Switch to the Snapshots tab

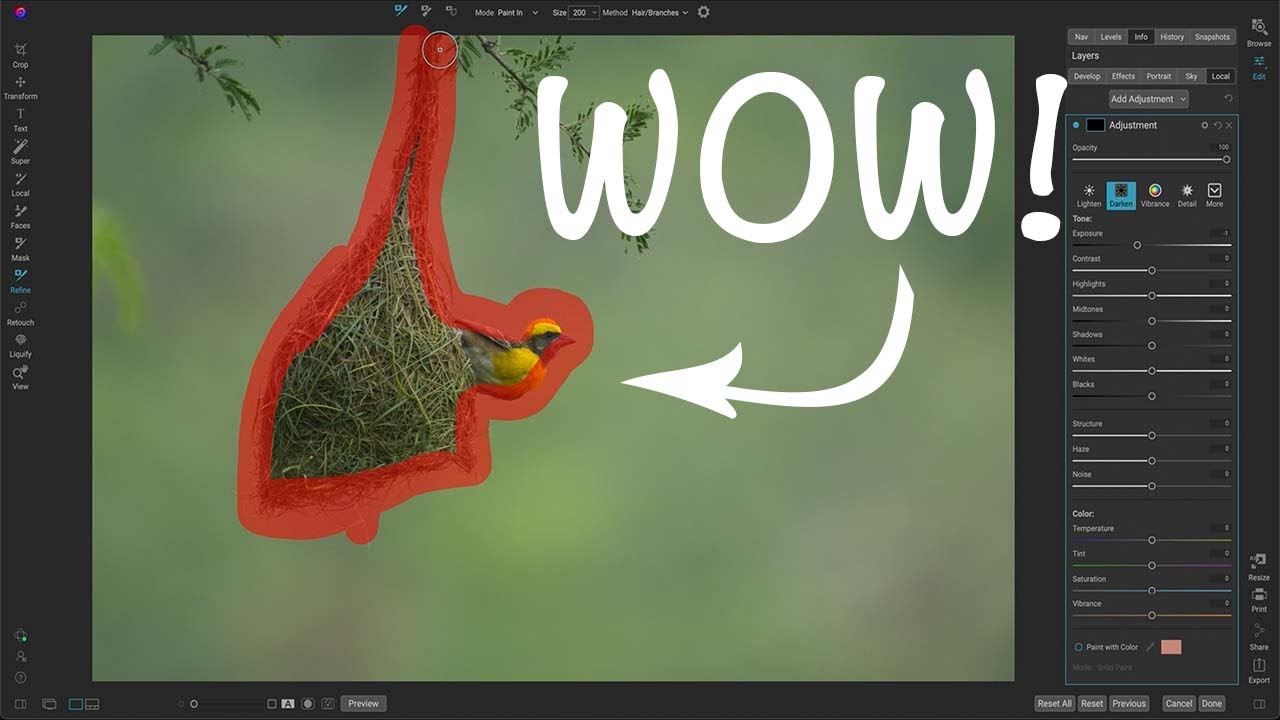(x=1212, y=37)
